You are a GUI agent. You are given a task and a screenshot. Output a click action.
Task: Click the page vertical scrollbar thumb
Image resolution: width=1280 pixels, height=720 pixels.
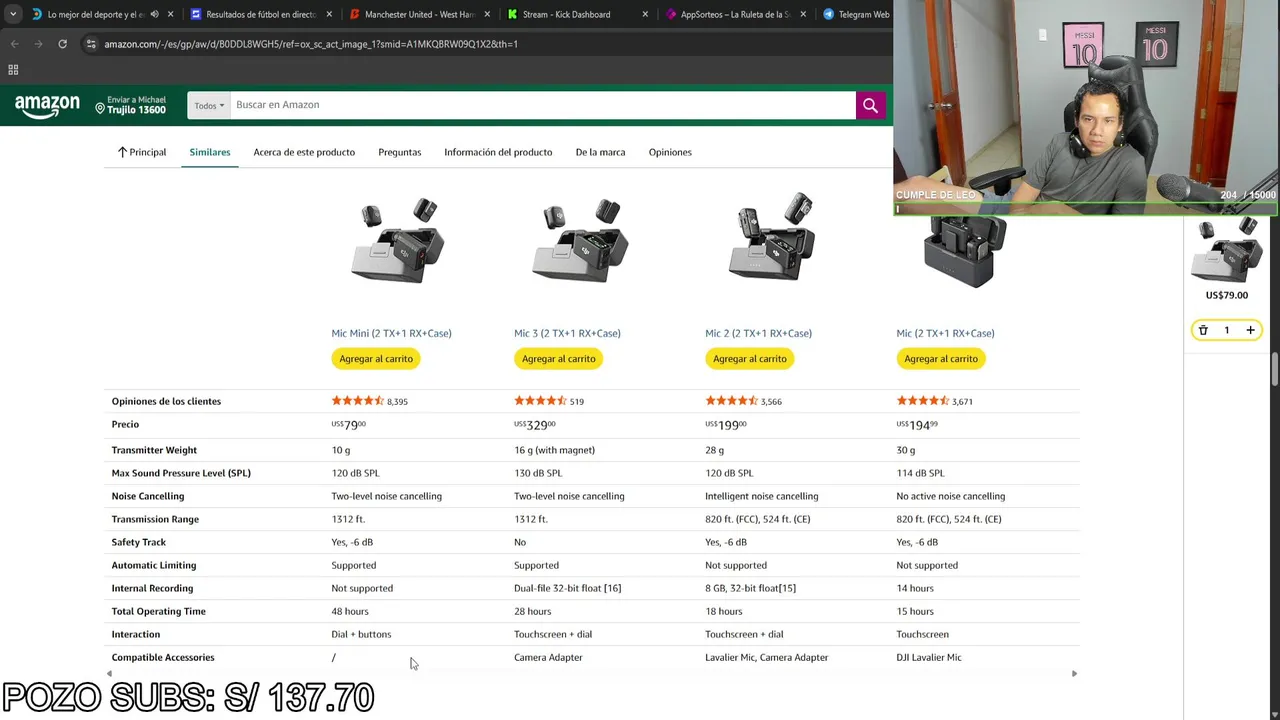1275,368
